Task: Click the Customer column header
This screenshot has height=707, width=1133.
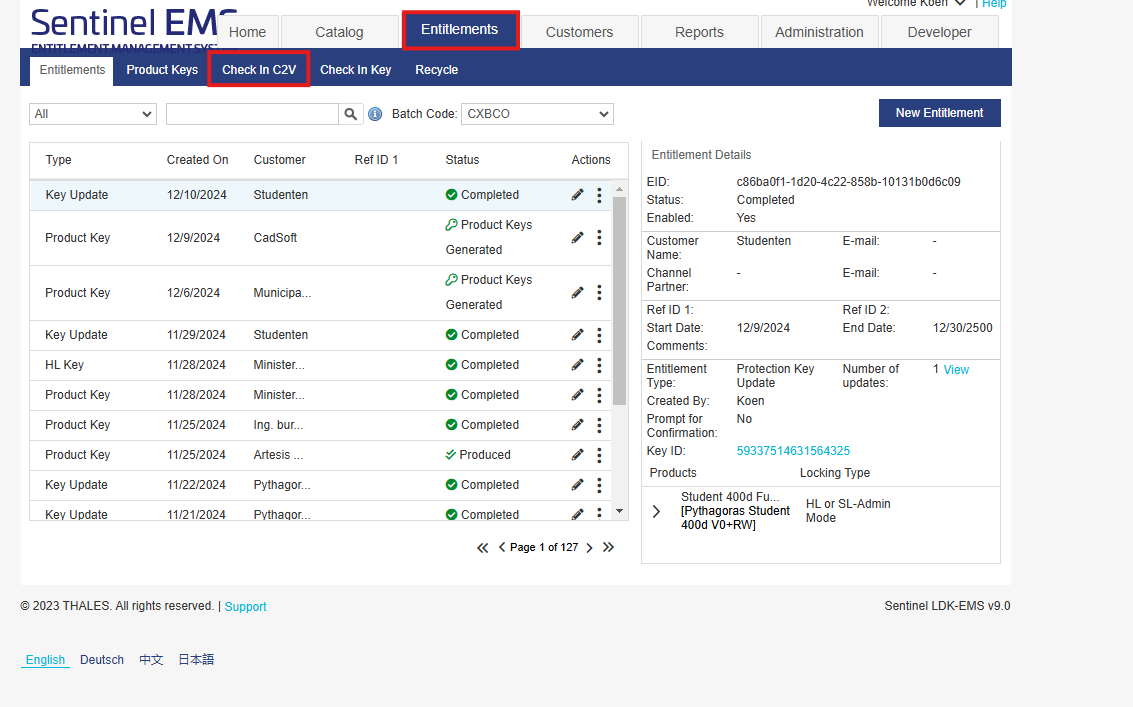Action: pyautogui.click(x=280, y=160)
